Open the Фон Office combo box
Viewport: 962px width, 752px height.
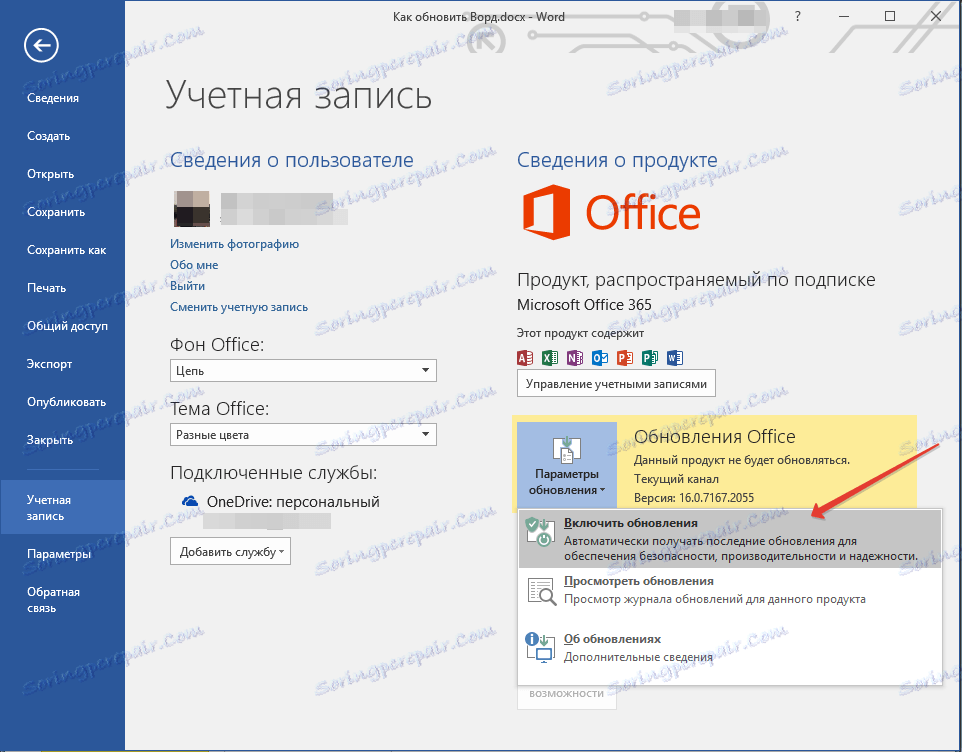(x=303, y=370)
